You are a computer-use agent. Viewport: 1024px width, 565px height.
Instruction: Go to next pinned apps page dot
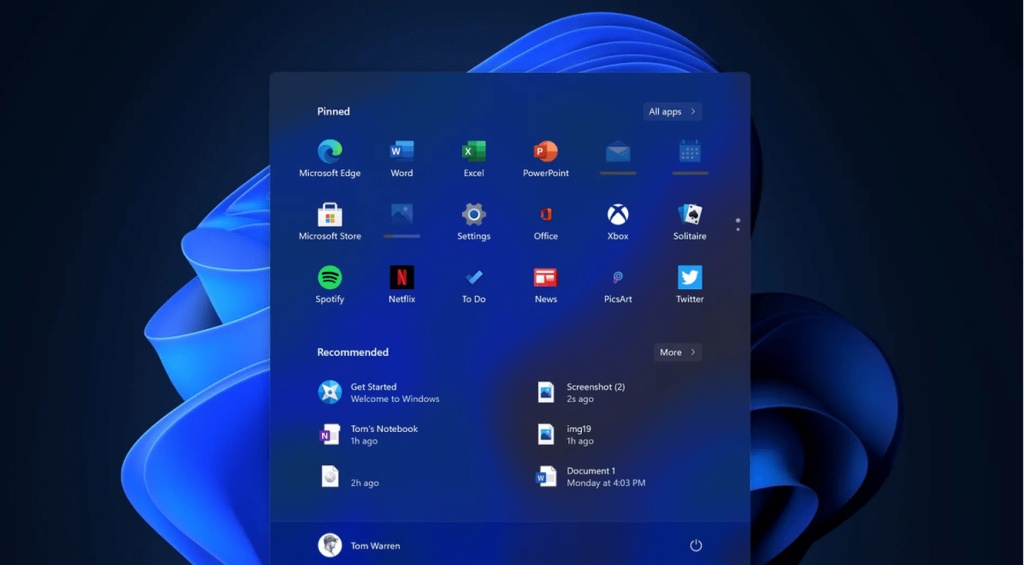(738, 229)
